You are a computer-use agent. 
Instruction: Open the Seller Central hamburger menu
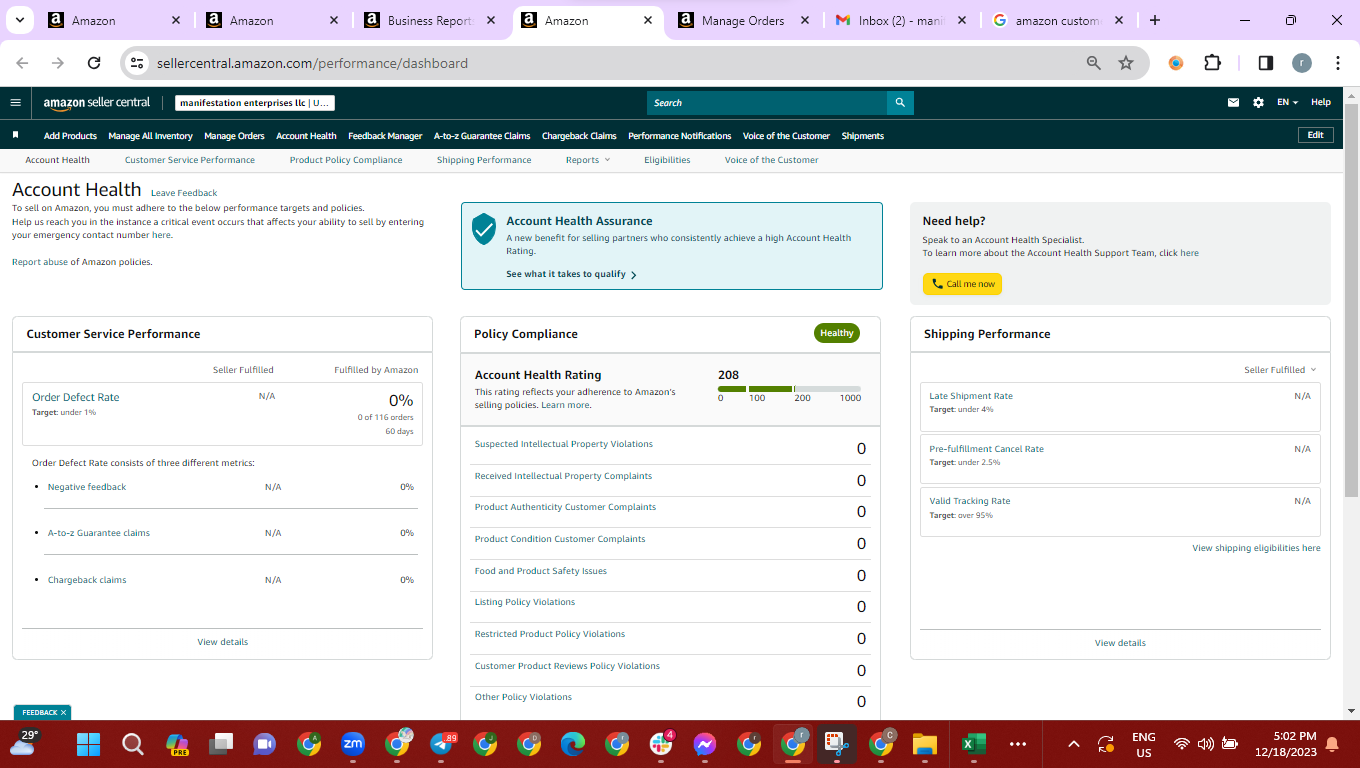[15, 102]
